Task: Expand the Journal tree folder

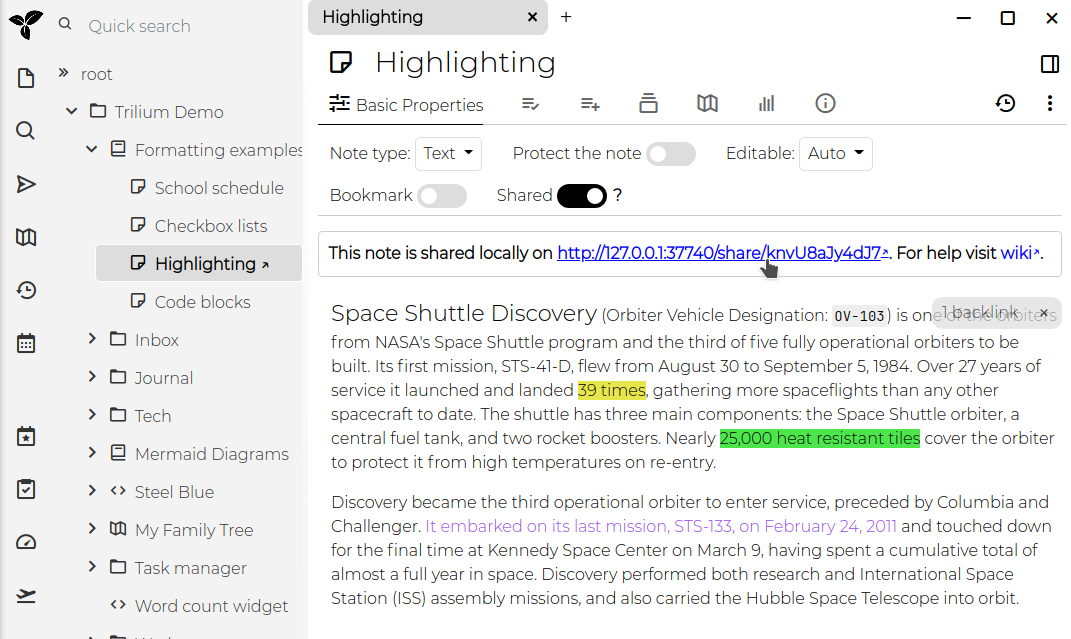Action: pos(92,377)
